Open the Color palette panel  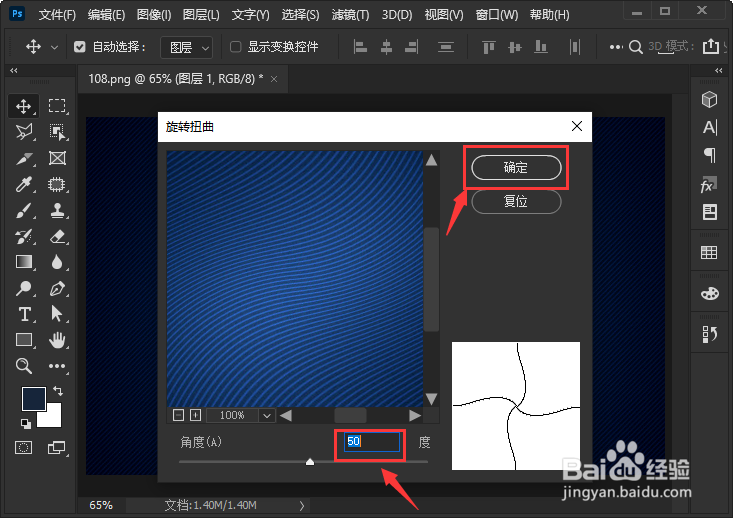pos(709,294)
